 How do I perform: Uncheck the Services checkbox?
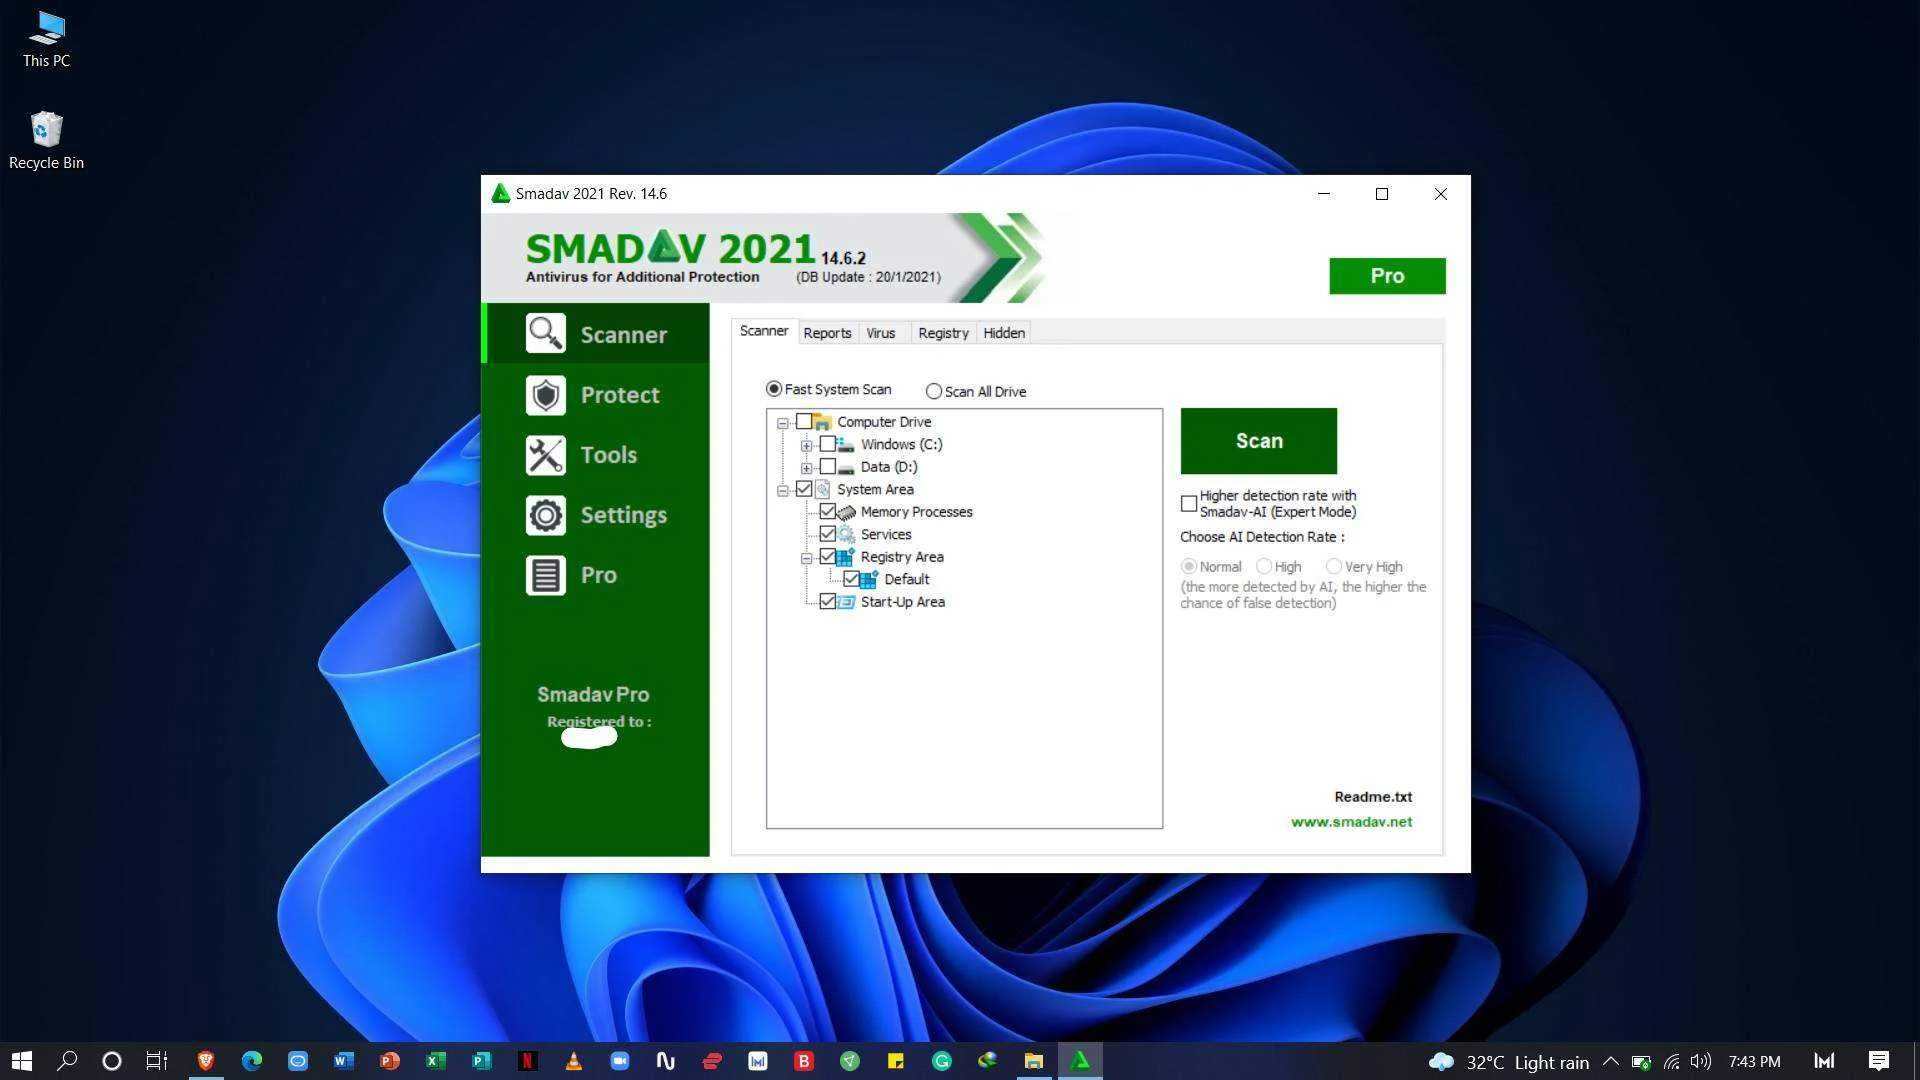[x=827, y=534]
